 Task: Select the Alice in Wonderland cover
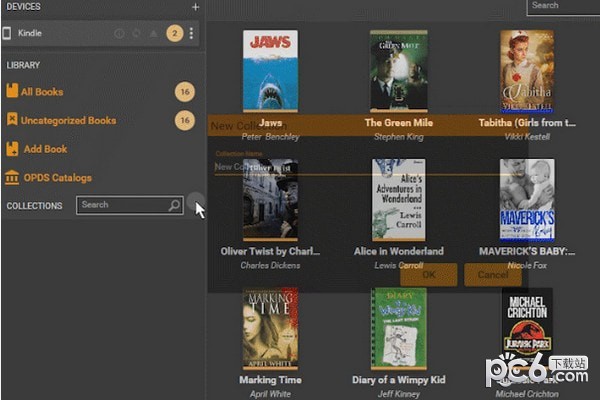tap(399, 200)
